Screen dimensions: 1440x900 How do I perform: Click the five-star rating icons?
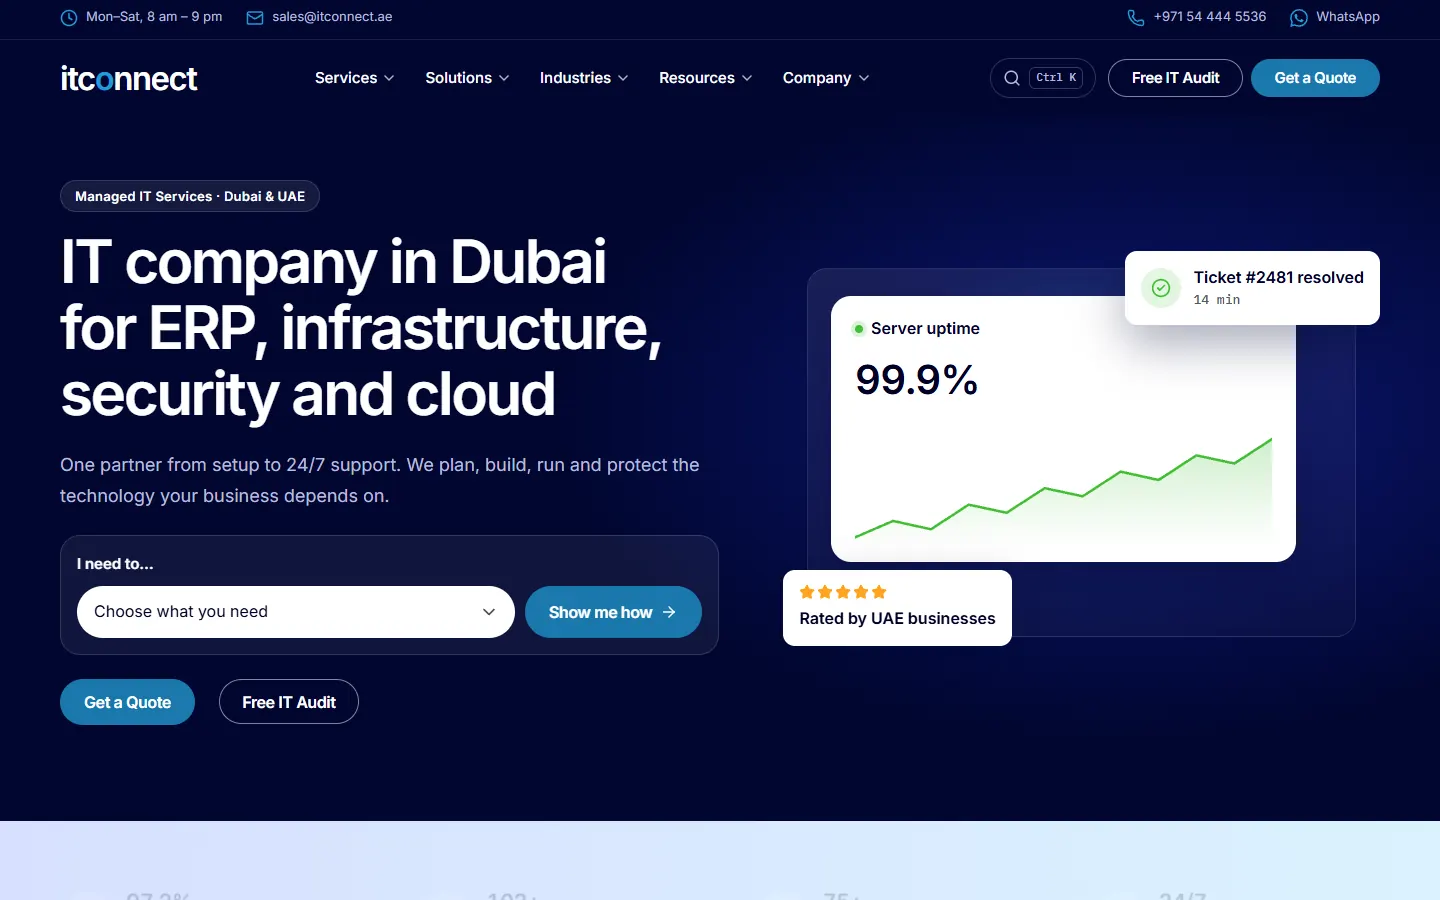tap(843, 592)
